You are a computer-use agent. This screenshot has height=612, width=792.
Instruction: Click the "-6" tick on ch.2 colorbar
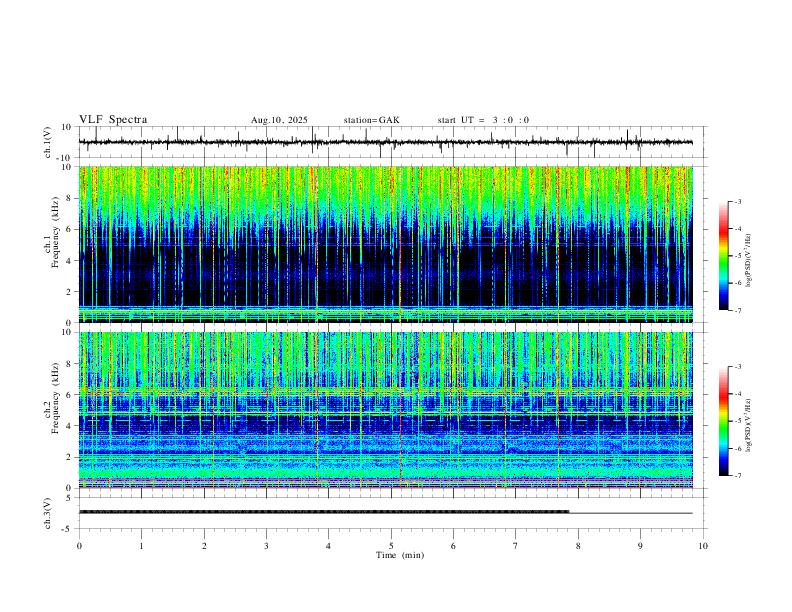[x=737, y=448]
